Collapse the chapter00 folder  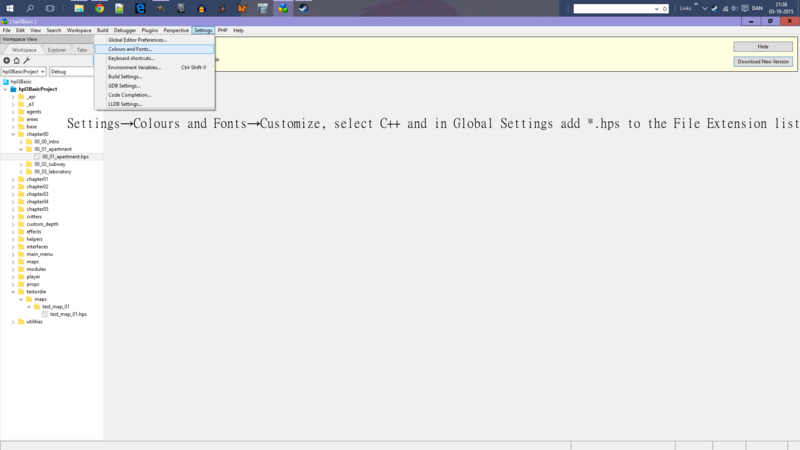(13, 134)
